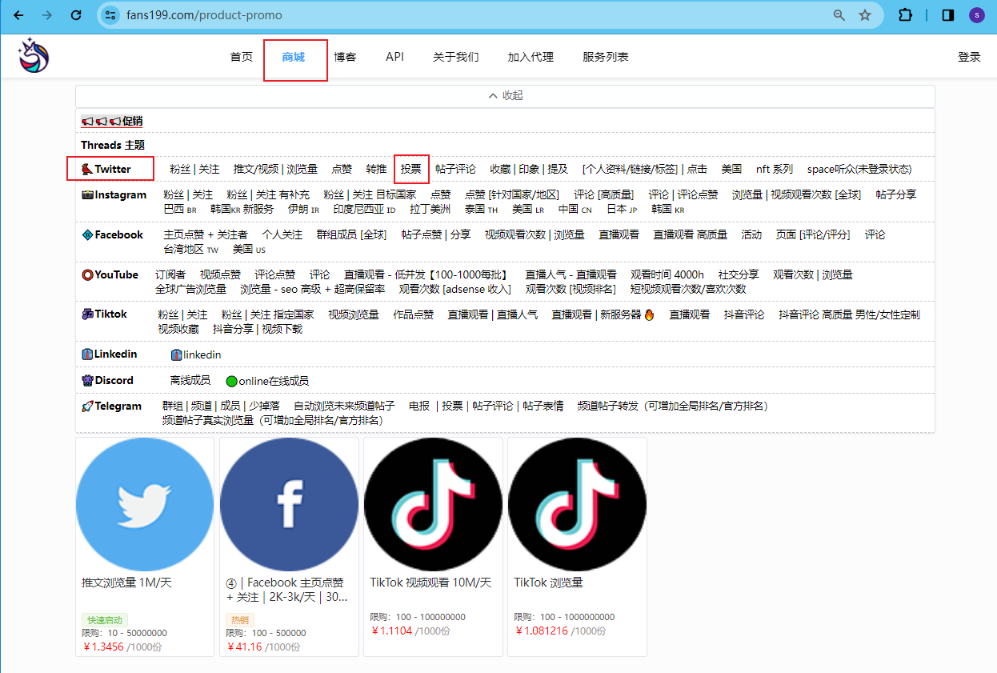Toggle the browser side panel icon
Screen dimensions: 997x673
947,15
